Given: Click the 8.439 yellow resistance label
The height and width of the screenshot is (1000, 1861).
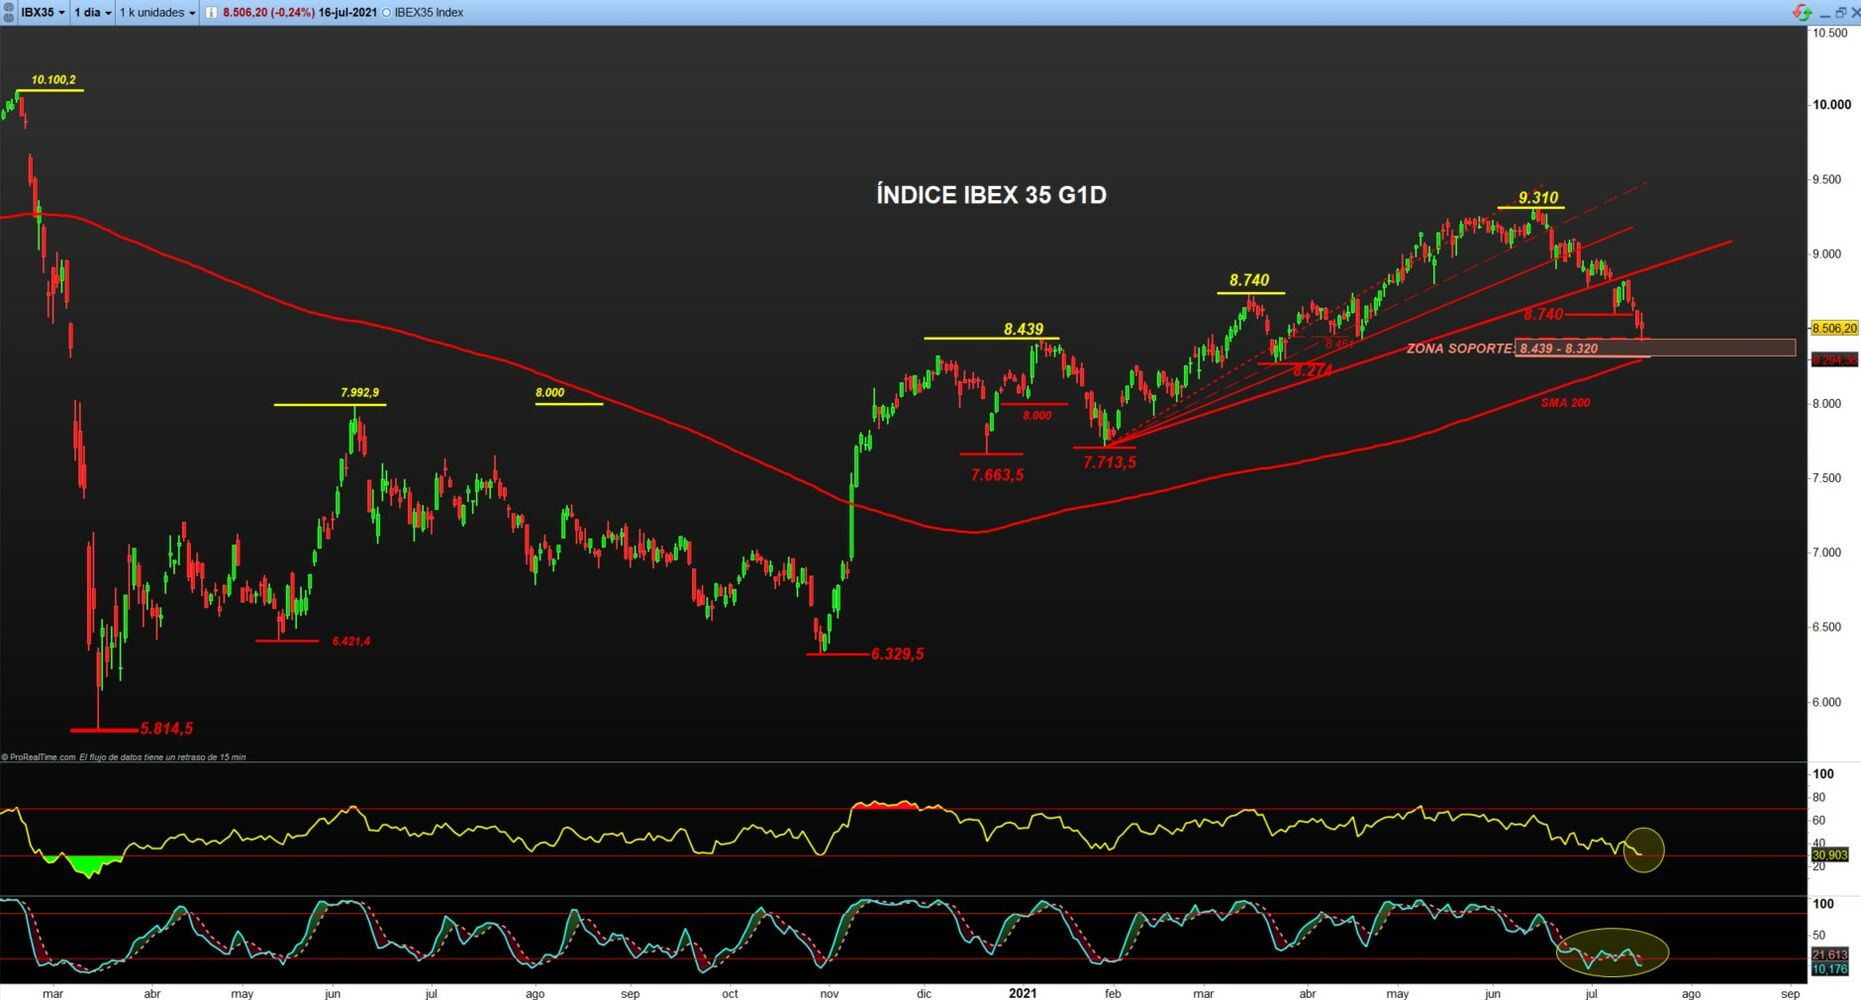Looking at the screenshot, I should coord(1023,329).
